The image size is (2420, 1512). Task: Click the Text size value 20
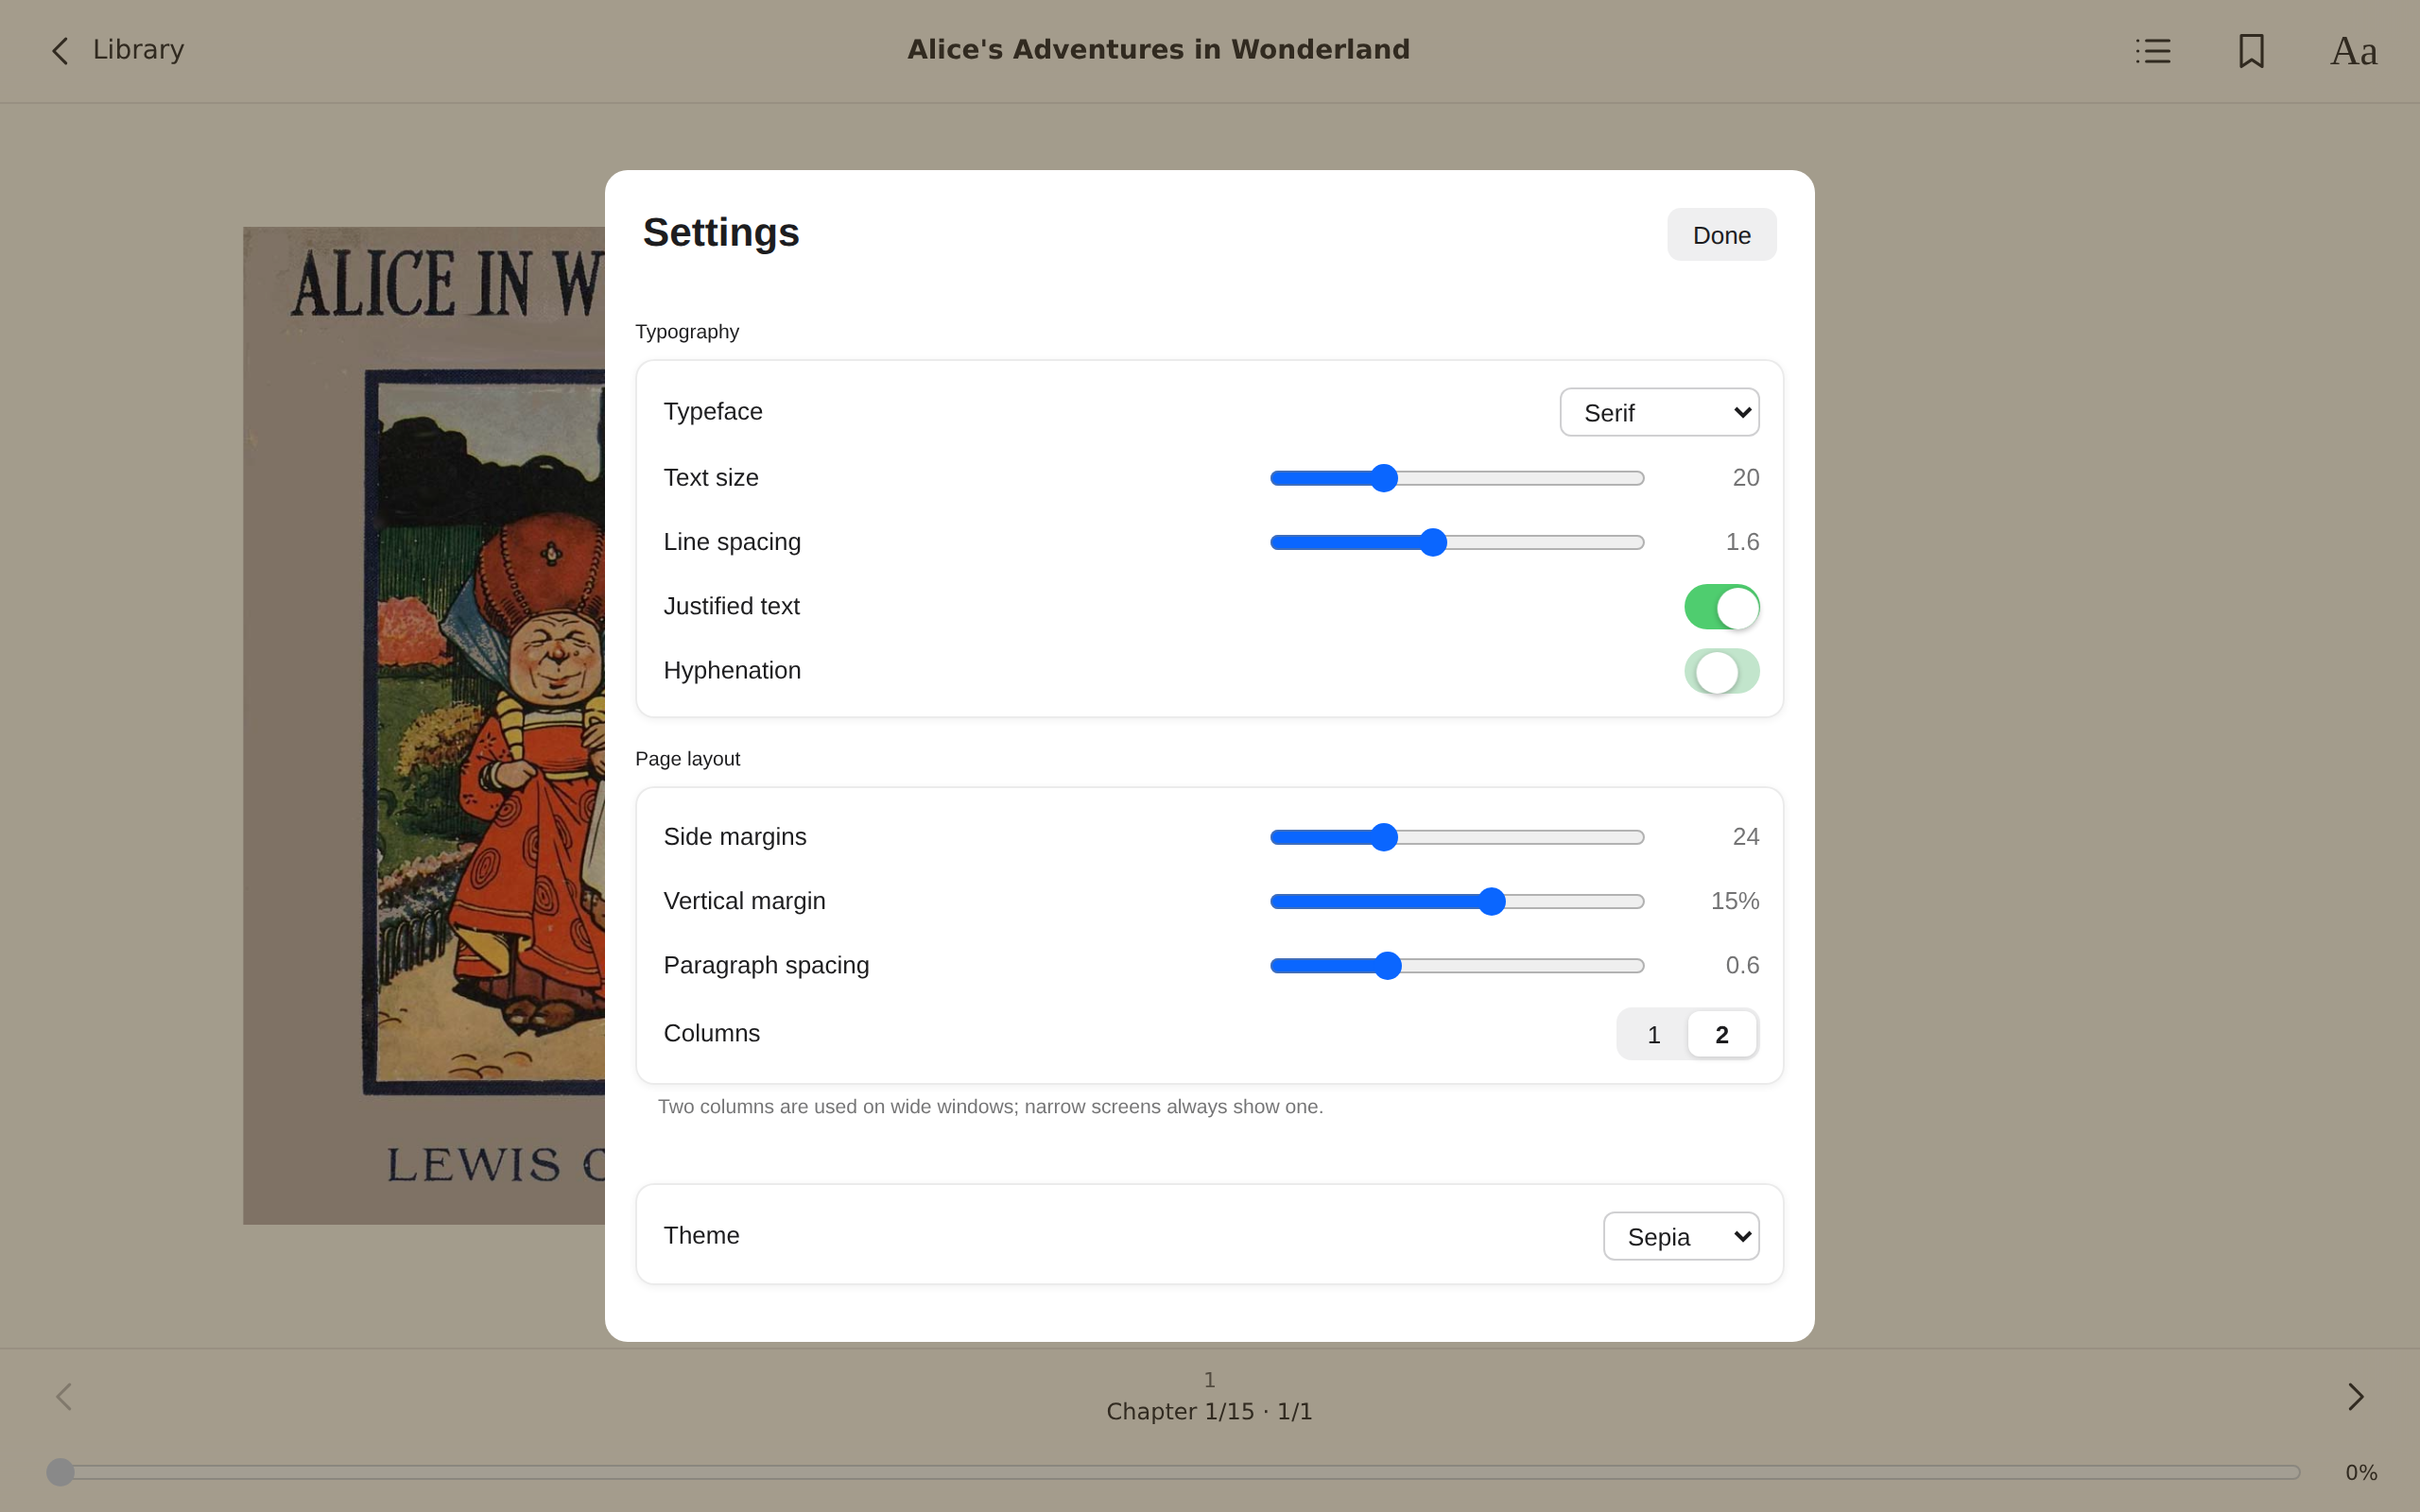[x=1745, y=478]
